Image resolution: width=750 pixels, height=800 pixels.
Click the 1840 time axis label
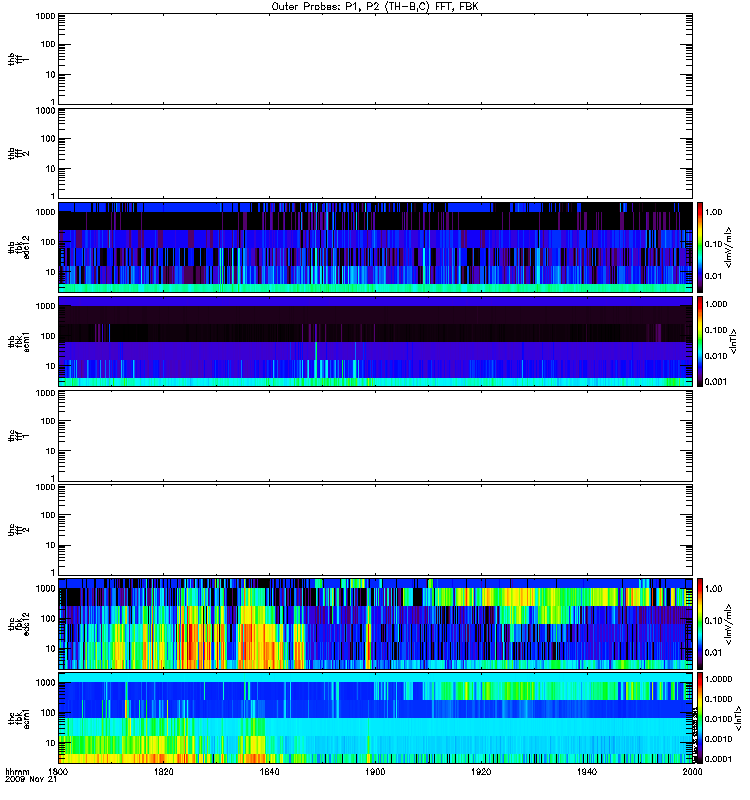pyautogui.click(x=269, y=771)
